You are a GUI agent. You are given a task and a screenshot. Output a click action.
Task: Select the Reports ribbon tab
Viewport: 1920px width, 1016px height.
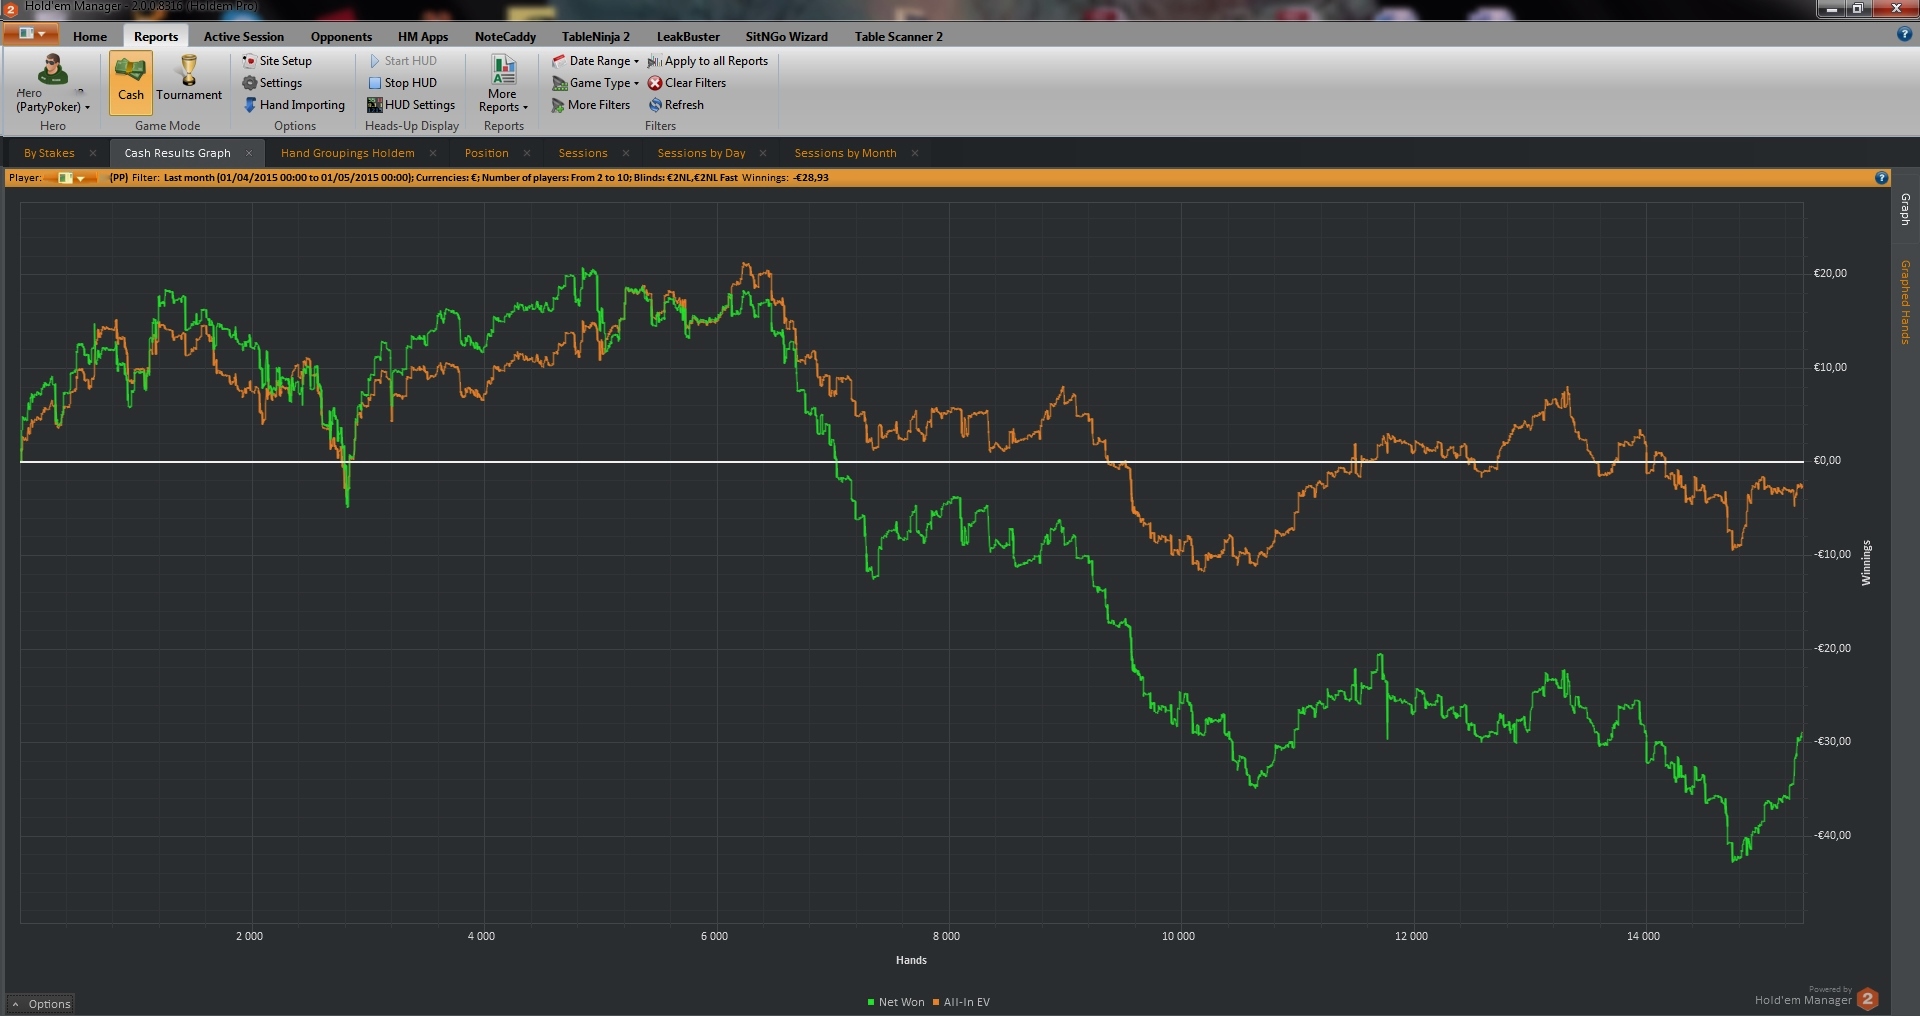click(156, 36)
